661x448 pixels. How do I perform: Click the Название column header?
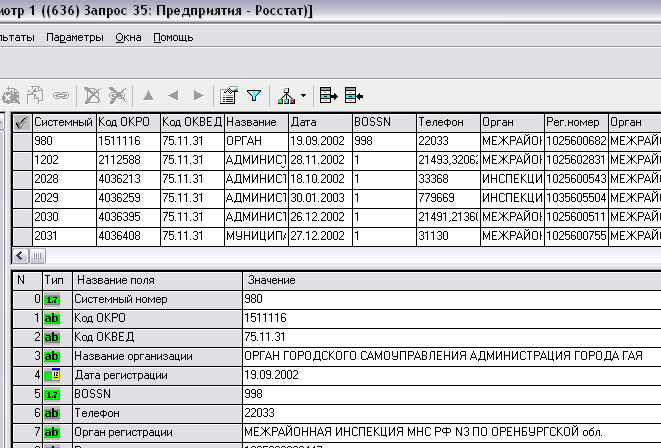(x=256, y=123)
